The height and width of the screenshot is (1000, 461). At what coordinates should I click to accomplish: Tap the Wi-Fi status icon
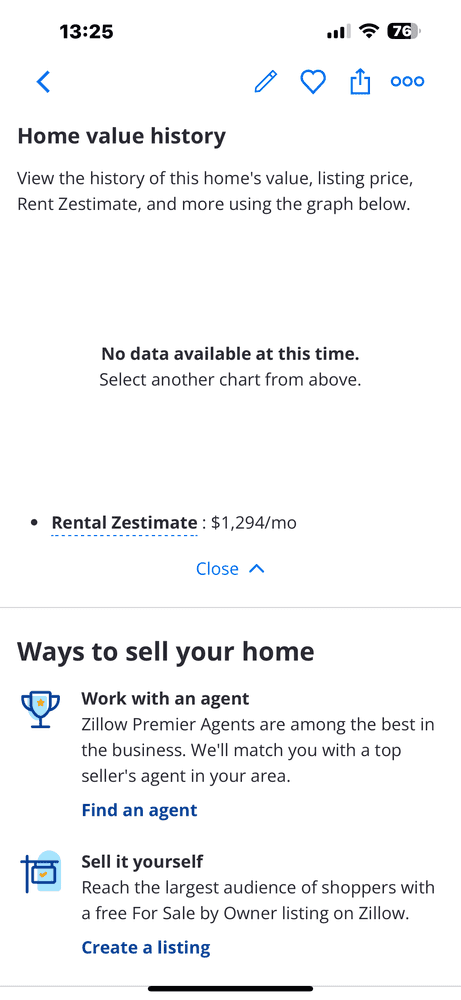point(369,31)
